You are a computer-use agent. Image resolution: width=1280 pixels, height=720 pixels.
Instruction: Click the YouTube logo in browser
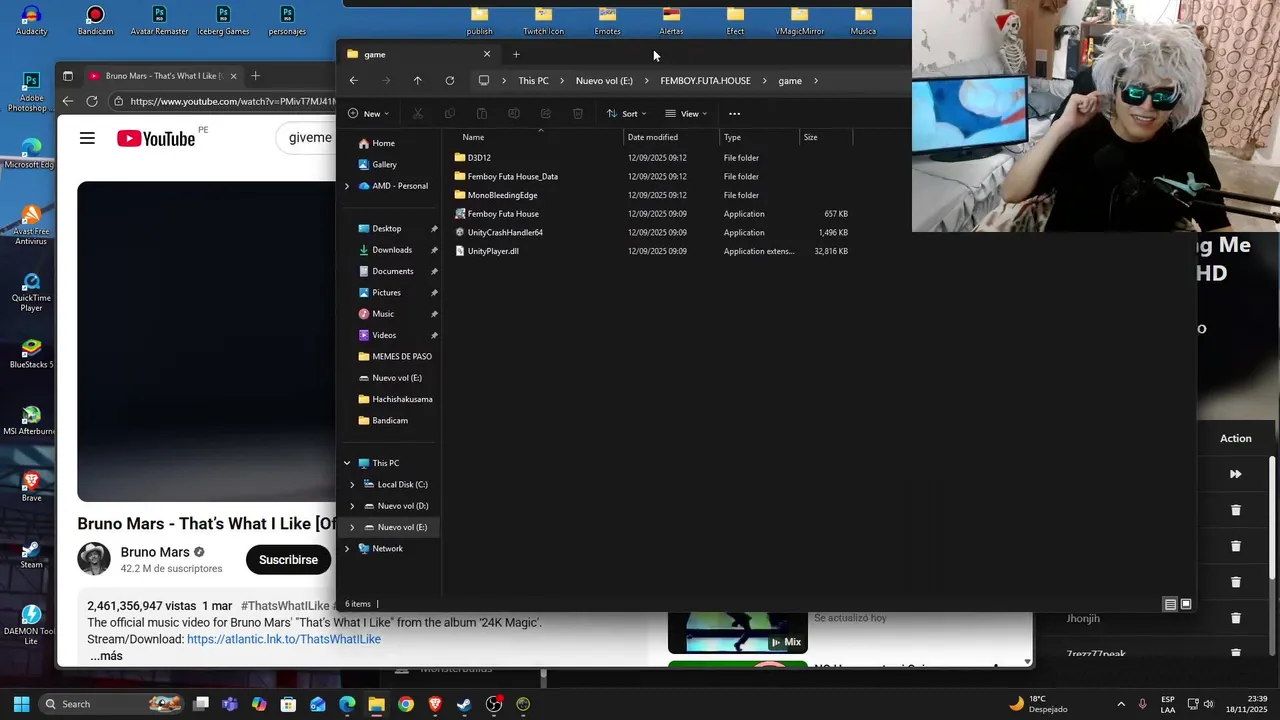coord(156,138)
